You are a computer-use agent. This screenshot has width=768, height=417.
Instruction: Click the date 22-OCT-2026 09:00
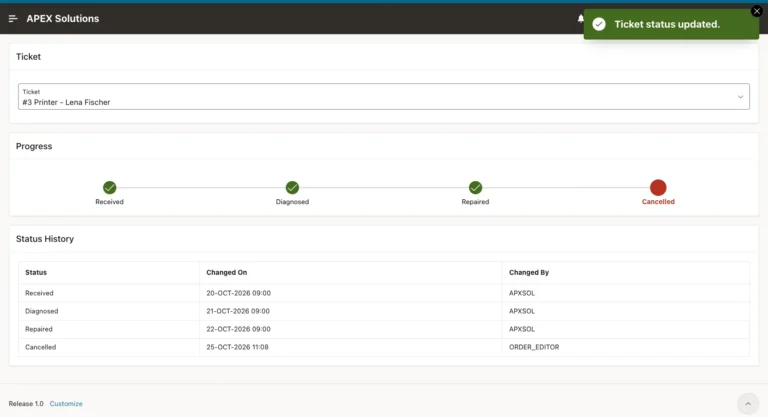[238, 329]
